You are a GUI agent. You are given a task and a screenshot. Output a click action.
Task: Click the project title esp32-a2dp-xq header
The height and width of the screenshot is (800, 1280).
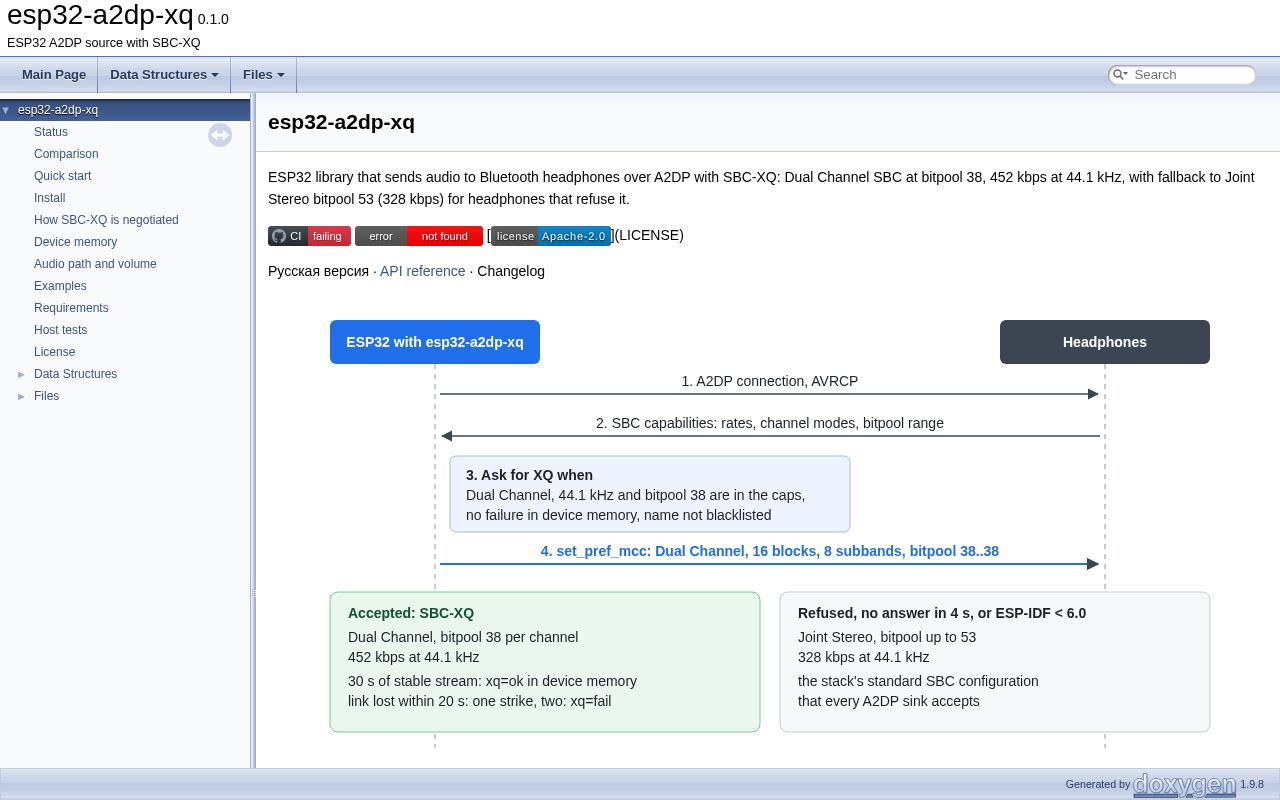point(100,14)
